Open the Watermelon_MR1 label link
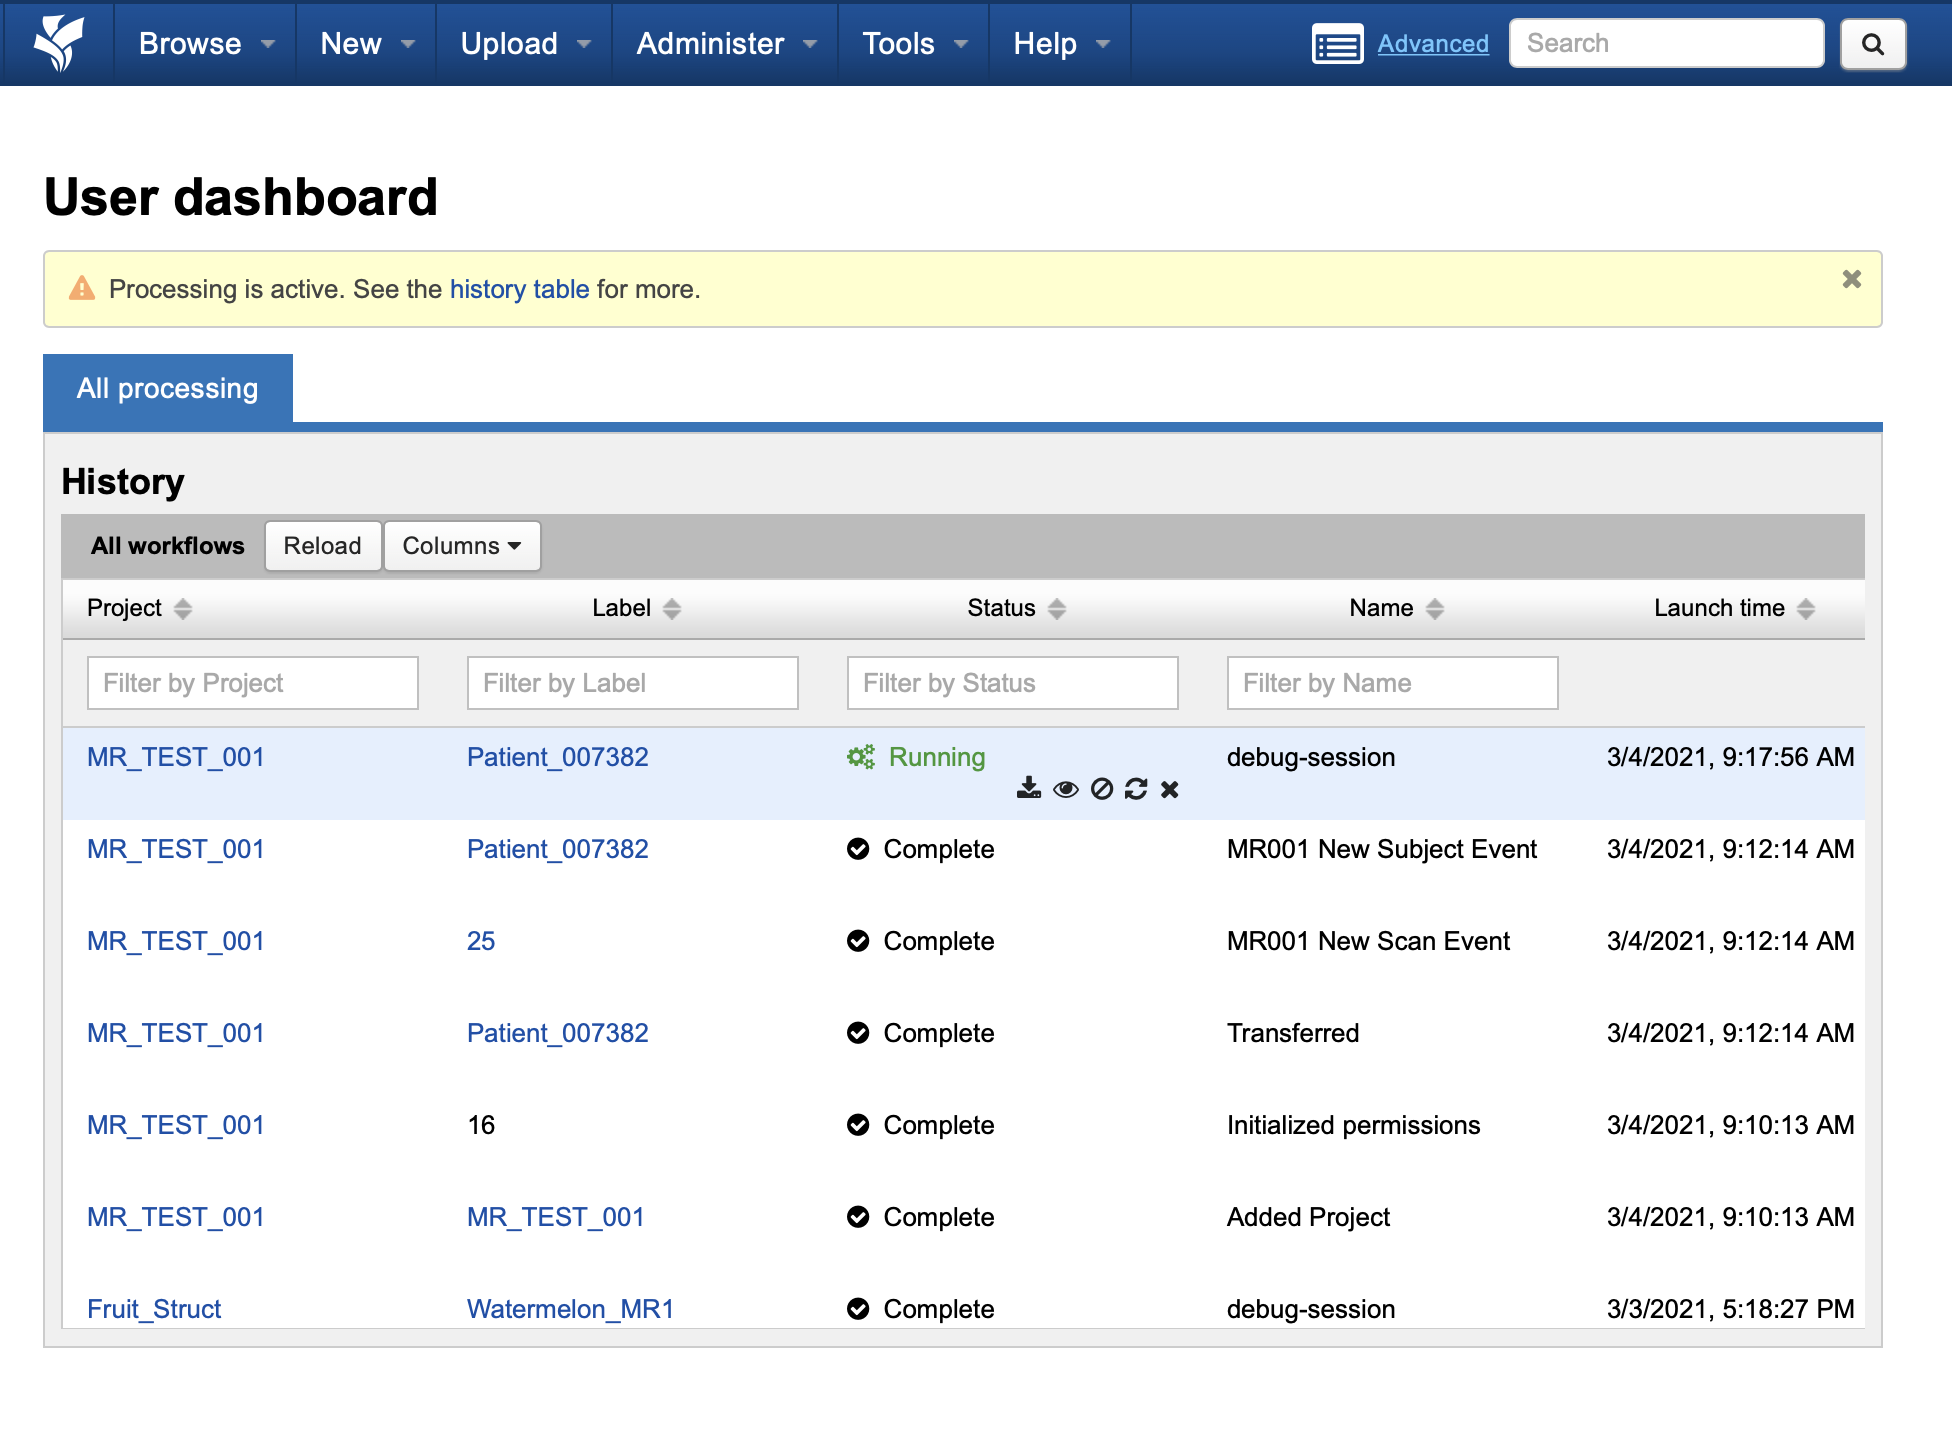Viewport: 1952px width, 1430px height. coord(570,1308)
